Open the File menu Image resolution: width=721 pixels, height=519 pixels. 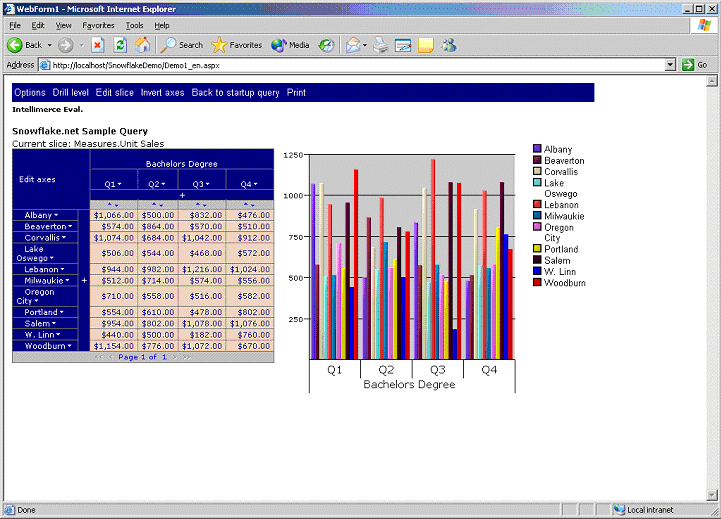[x=15, y=25]
